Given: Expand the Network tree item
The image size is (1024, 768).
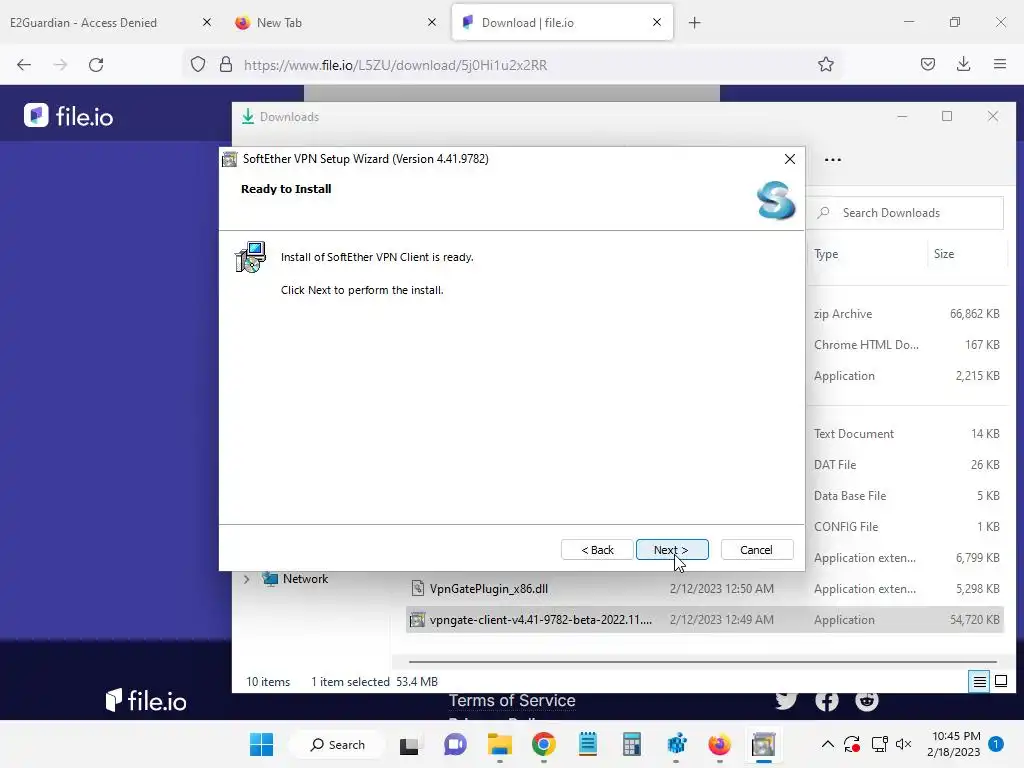Looking at the screenshot, I should pyautogui.click(x=246, y=579).
